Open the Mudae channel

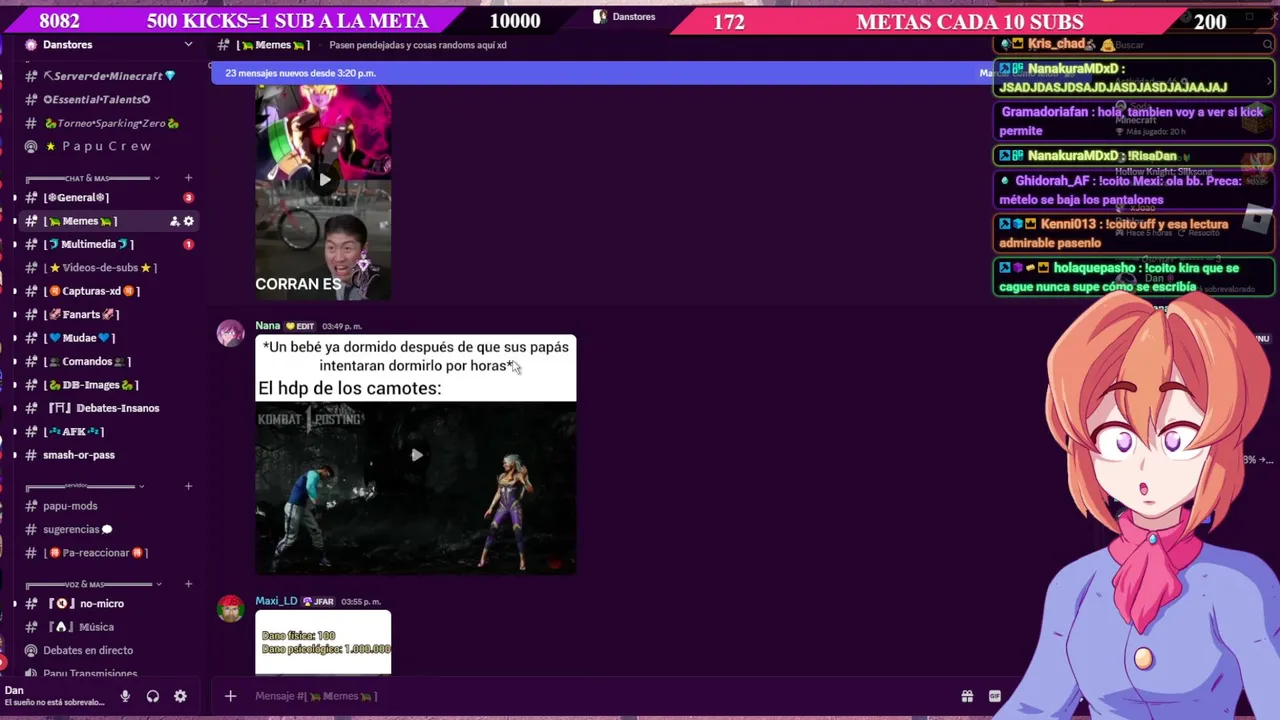(80, 338)
